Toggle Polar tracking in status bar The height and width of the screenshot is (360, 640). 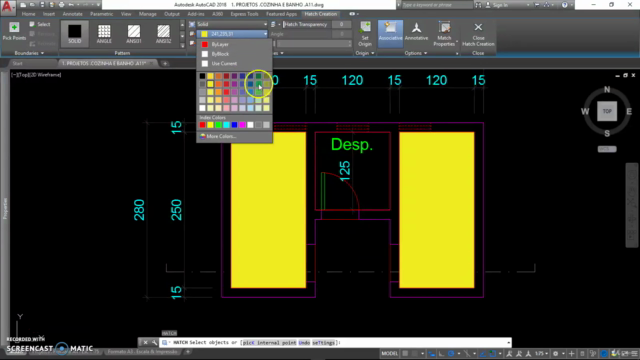[x=451, y=353]
